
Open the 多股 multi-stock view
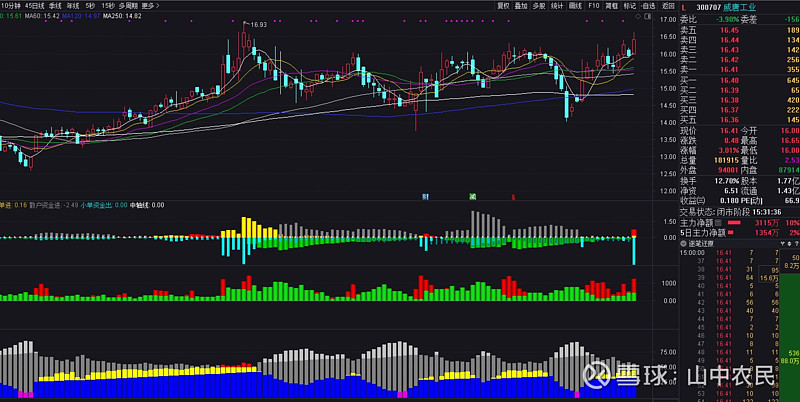539,6
